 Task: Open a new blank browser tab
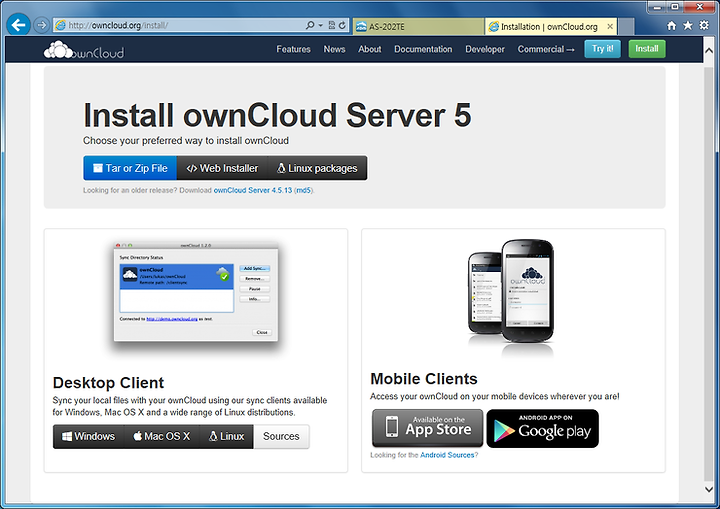point(626,26)
